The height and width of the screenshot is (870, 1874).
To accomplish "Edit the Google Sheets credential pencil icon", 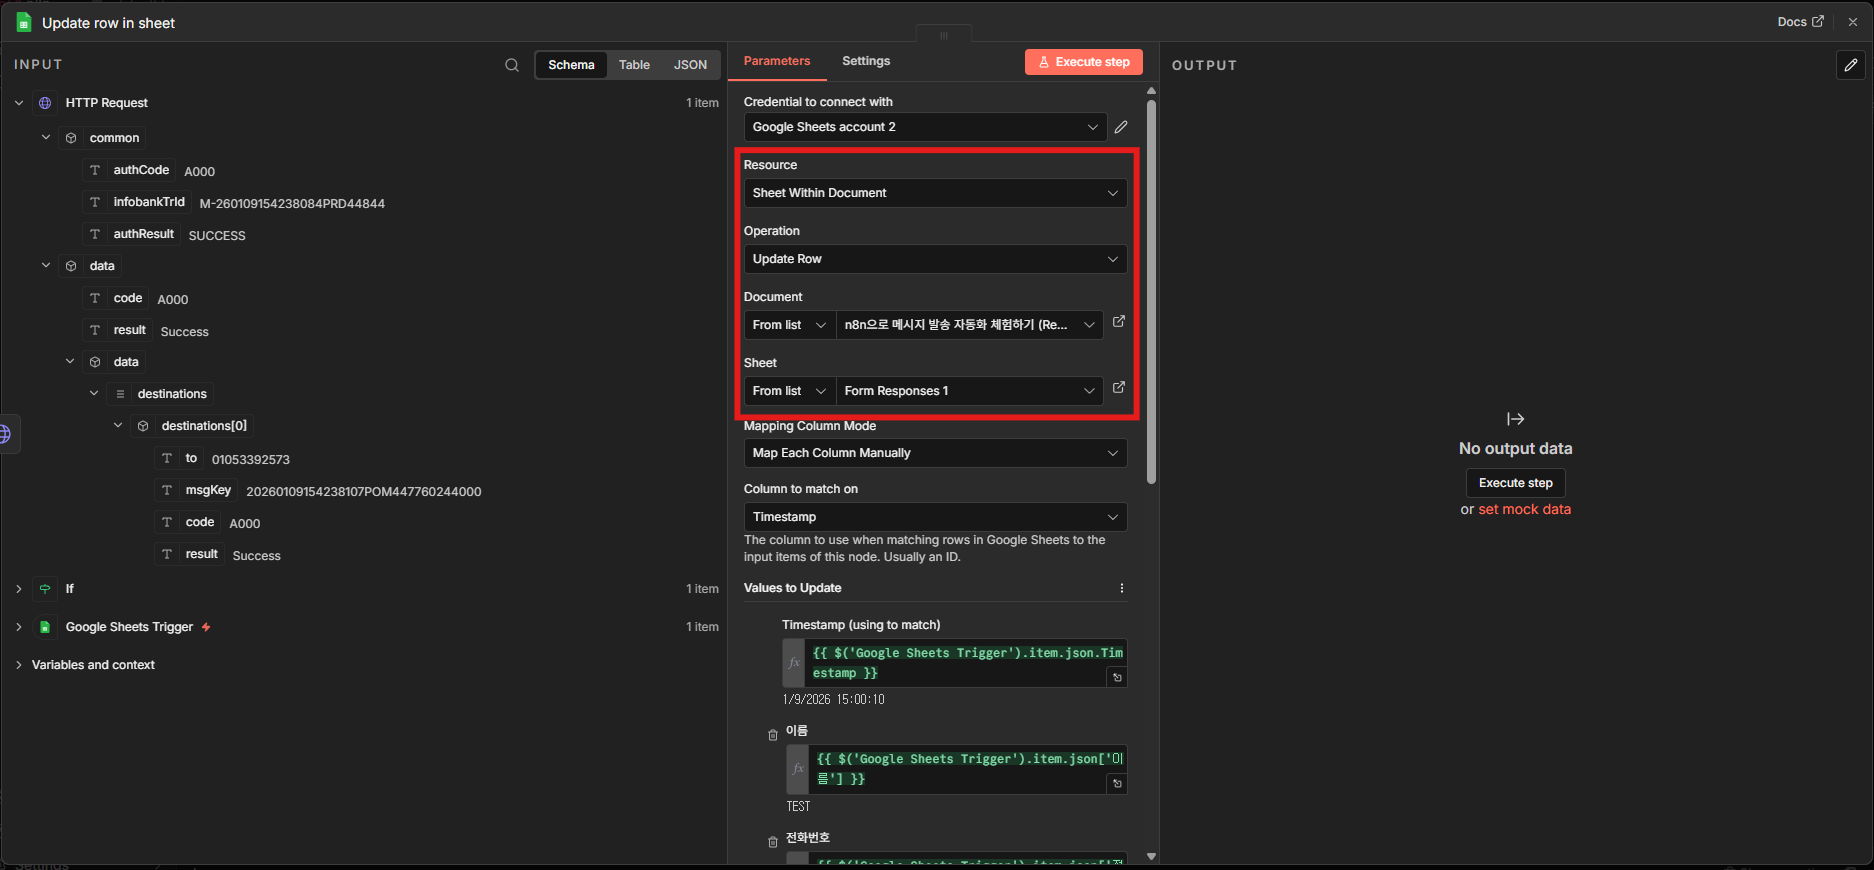I will click(x=1121, y=127).
